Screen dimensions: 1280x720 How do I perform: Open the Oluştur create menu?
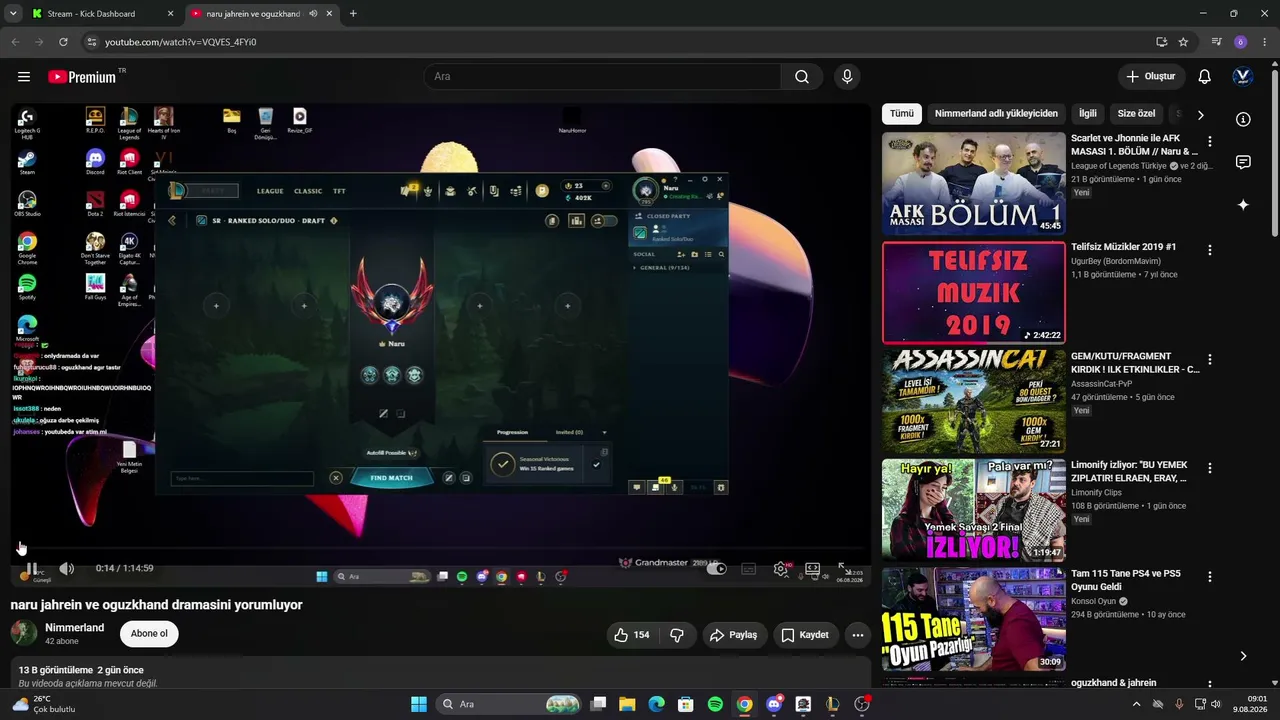click(x=1152, y=77)
